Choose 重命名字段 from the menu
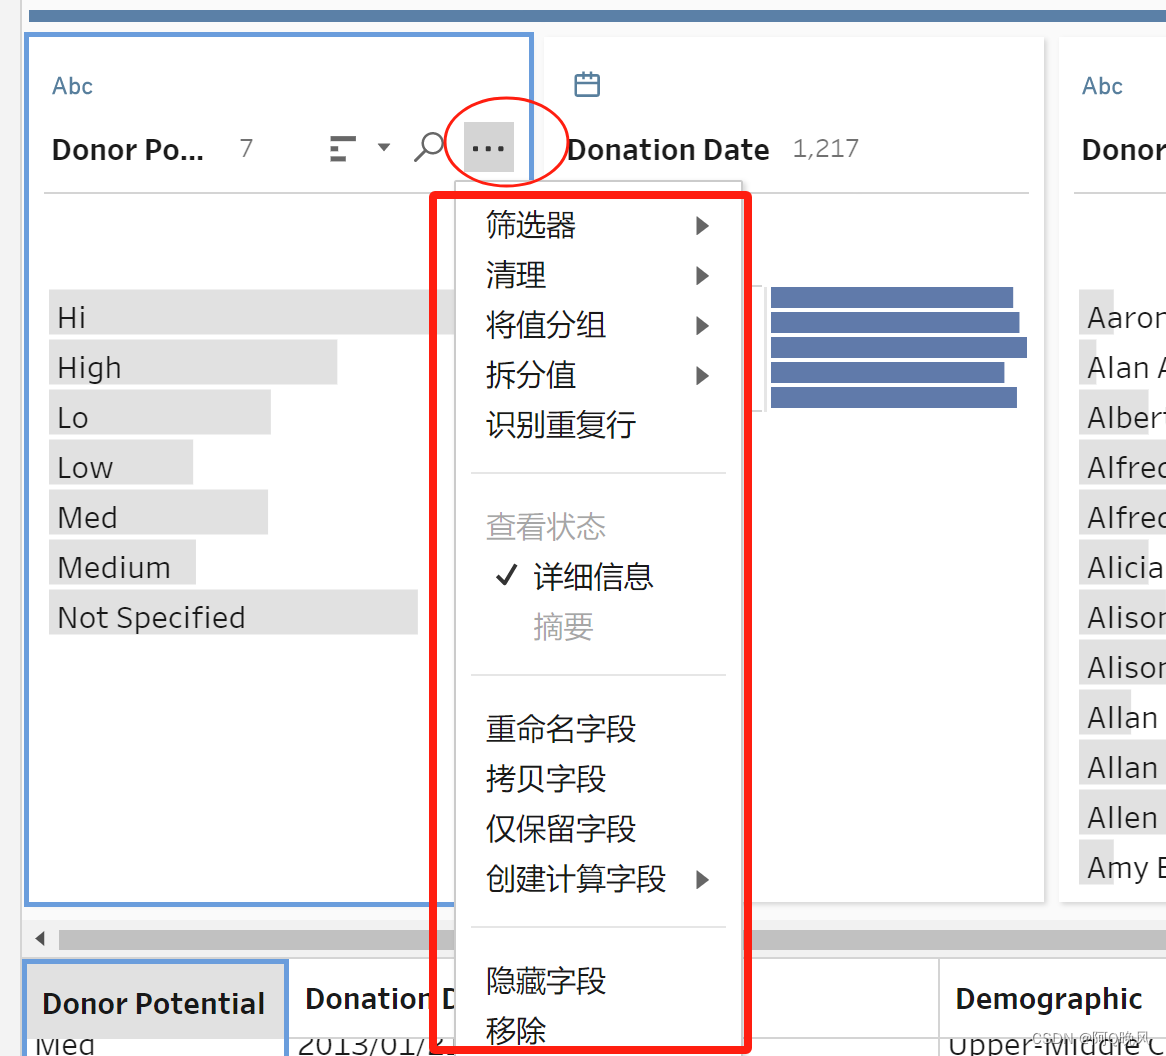Image resolution: width=1166 pixels, height=1056 pixels. point(561,730)
